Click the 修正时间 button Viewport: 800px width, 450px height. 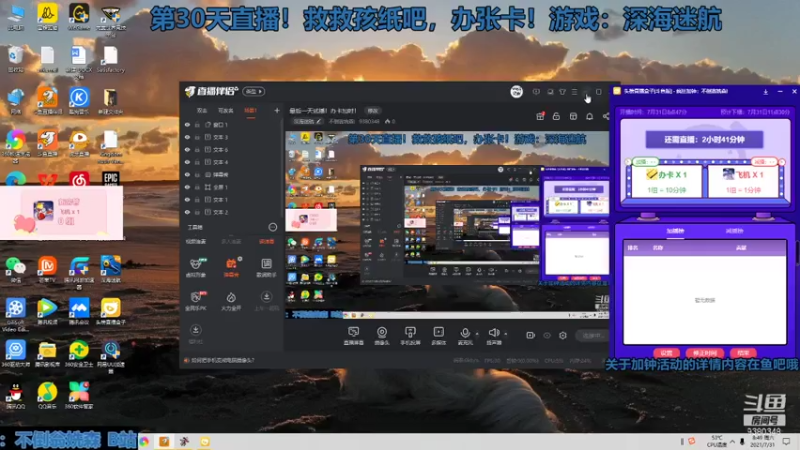point(705,353)
